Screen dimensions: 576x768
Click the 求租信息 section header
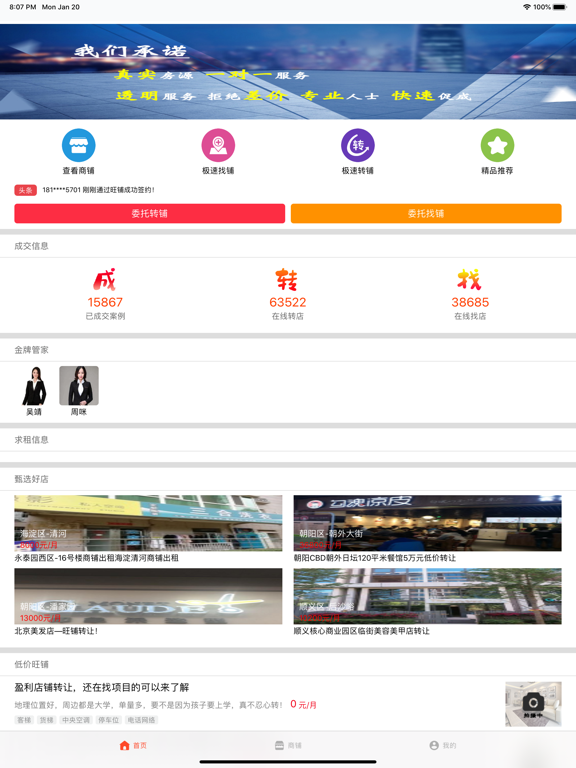(31, 440)
